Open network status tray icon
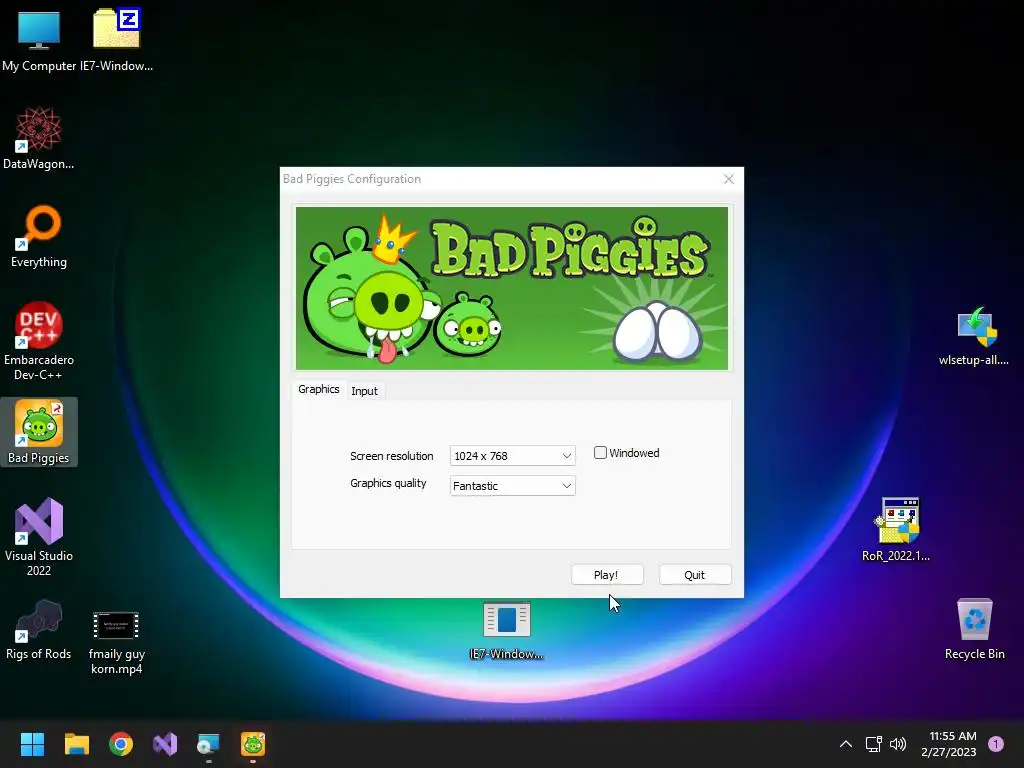Image resolution: width=1024 pixels, height=768 pixels. pyautogui.click(x=873, y=744)
